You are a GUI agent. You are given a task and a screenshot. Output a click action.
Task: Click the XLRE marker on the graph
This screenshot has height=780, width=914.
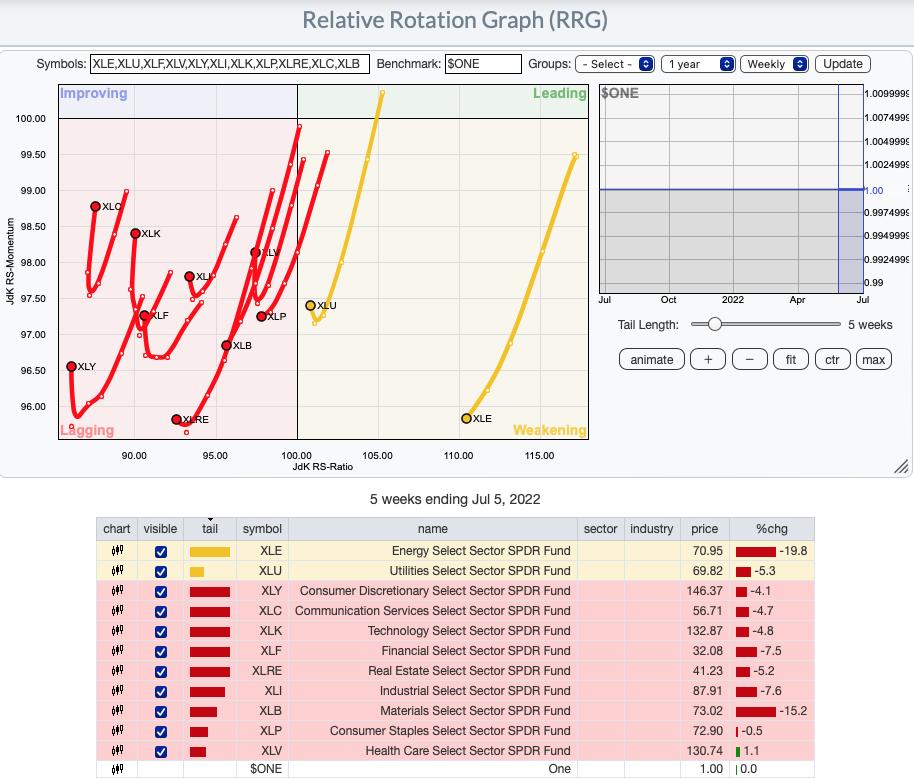click(177, 419)
